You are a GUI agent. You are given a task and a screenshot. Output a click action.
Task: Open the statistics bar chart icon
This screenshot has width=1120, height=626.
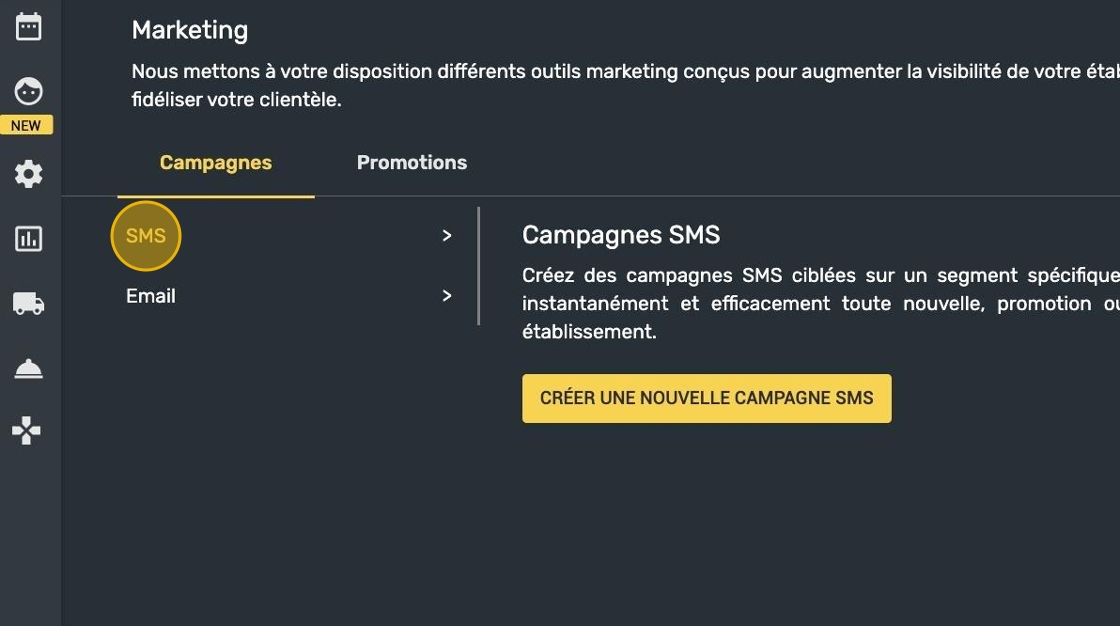[28, 239]
